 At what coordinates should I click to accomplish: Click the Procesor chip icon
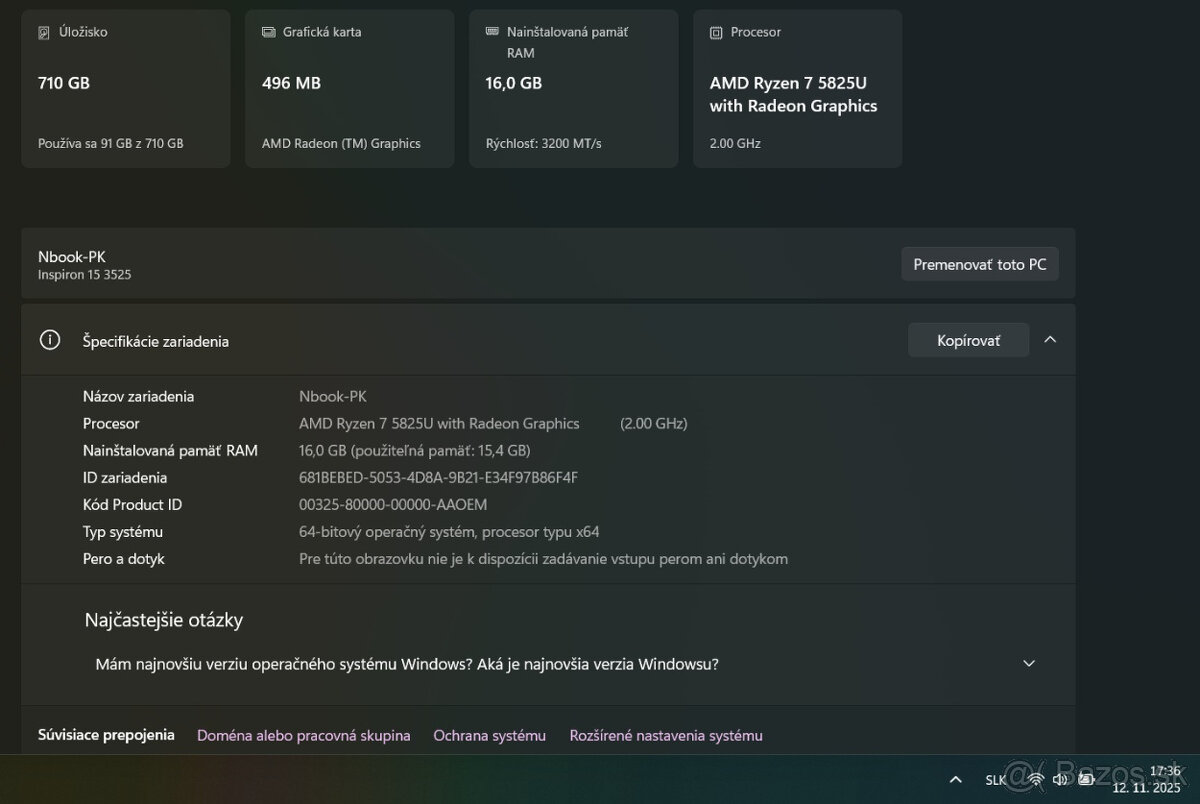pyautogui.click(x=716, y=32)
